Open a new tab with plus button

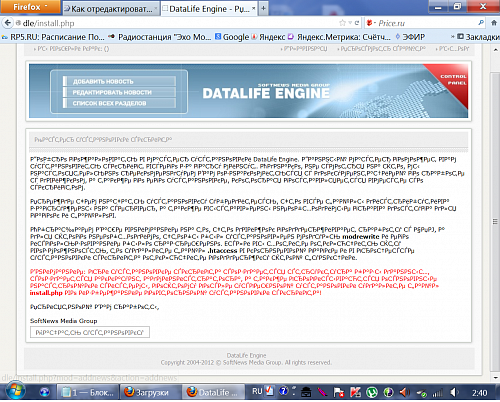coord(263,9)
